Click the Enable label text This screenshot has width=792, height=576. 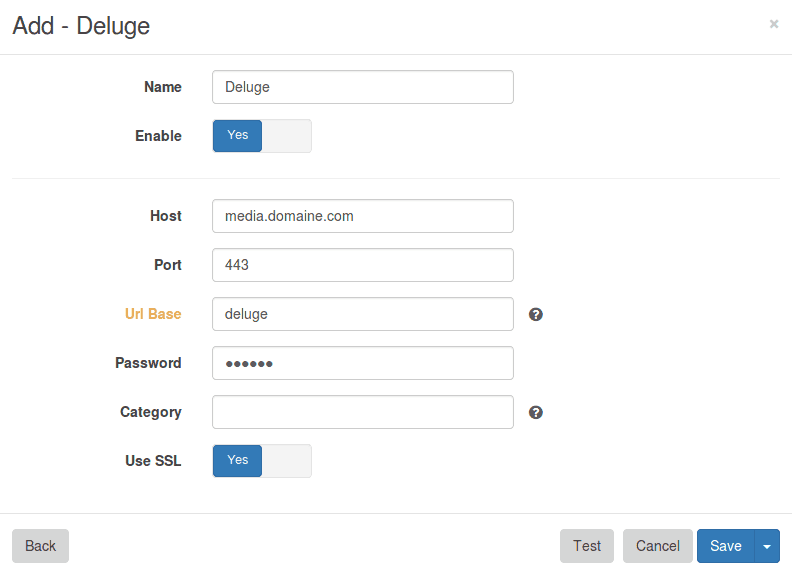click(158, 136)
